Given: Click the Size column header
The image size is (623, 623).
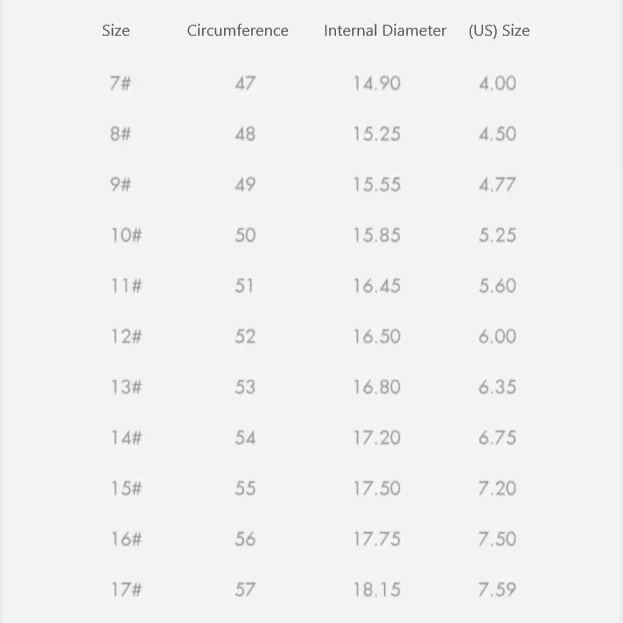Looking at the screenshot, I should click(x=116, y=31).
